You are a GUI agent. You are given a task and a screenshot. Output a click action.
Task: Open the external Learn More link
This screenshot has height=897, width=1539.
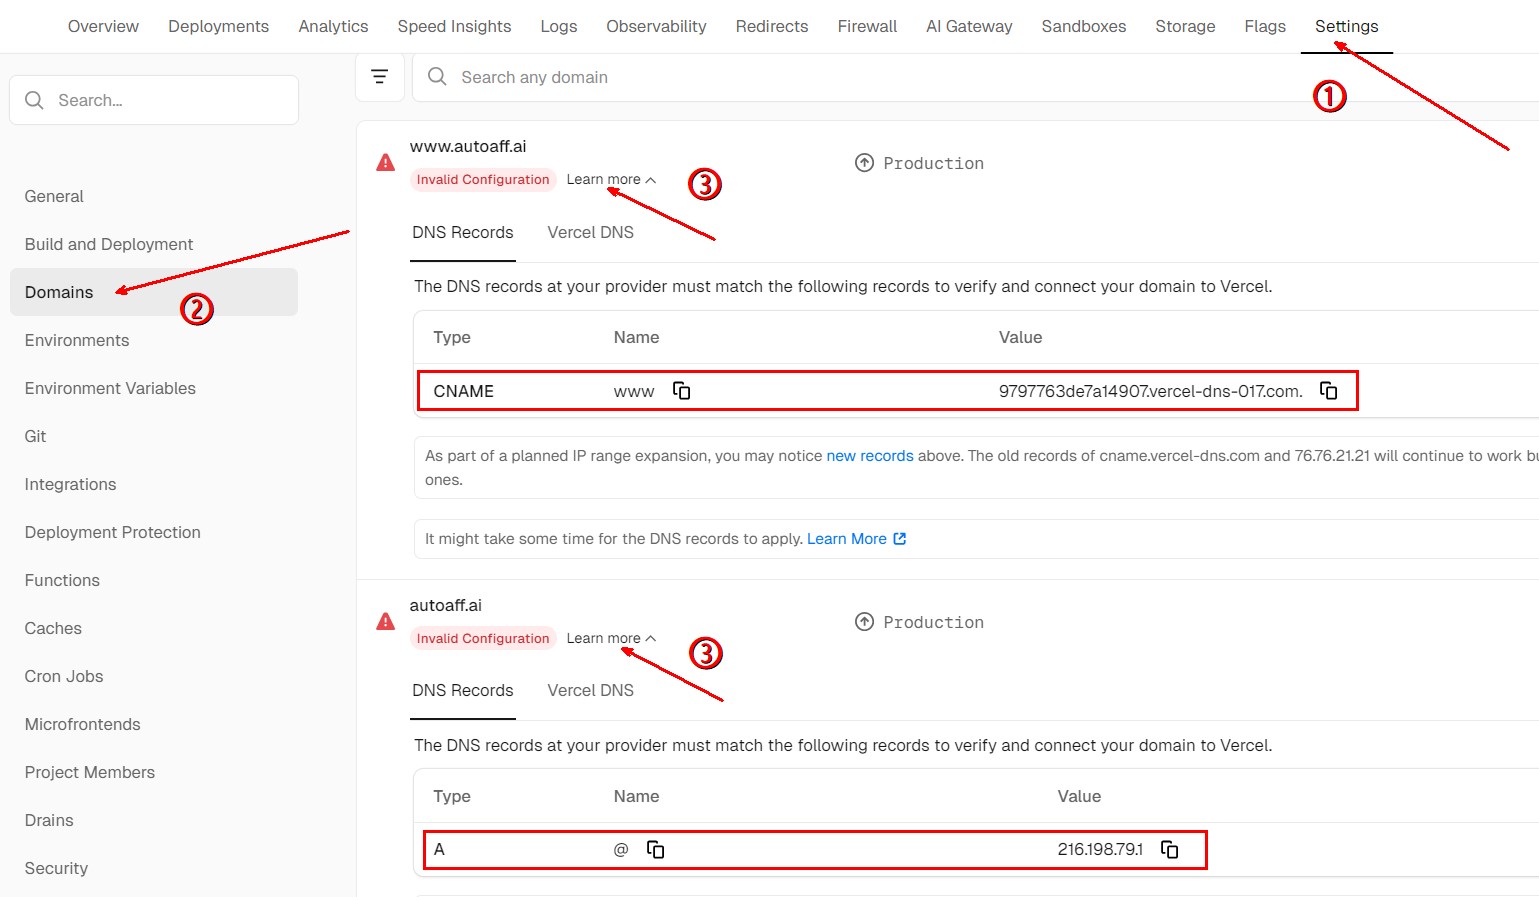[x=856, y=539]
